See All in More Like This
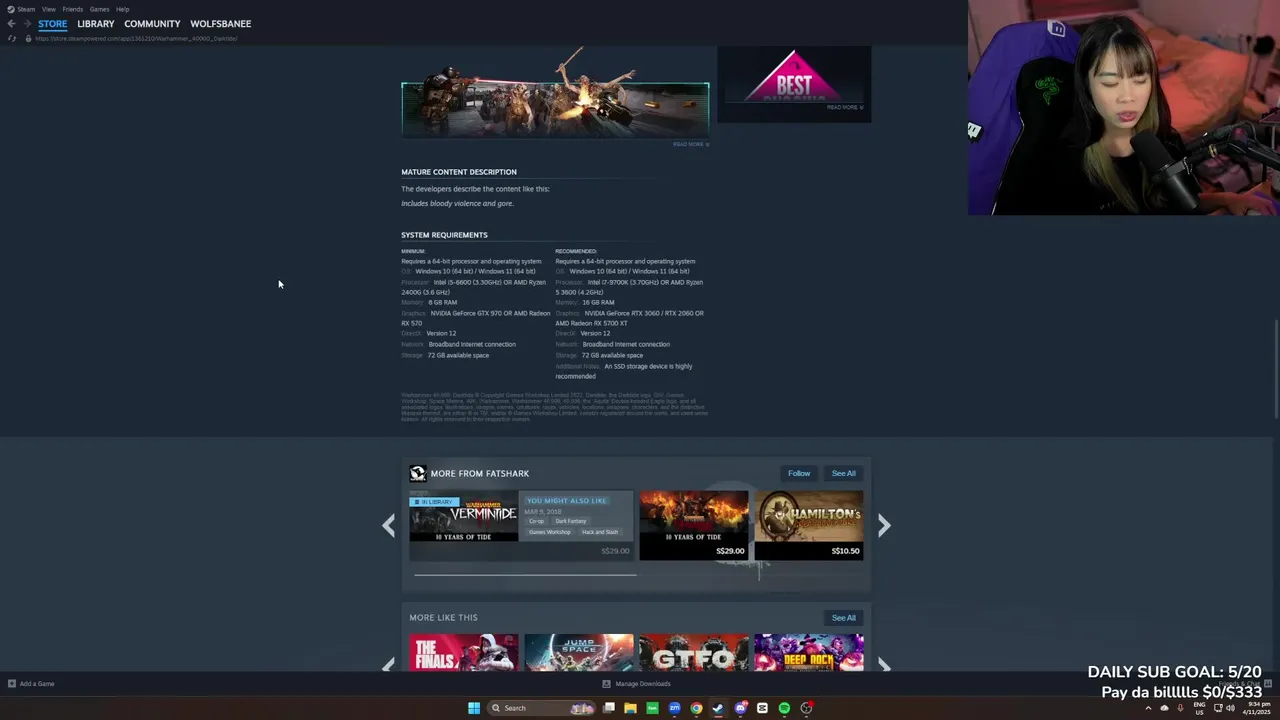Screen dimensions: 1280x720 (x=844, y=618)
